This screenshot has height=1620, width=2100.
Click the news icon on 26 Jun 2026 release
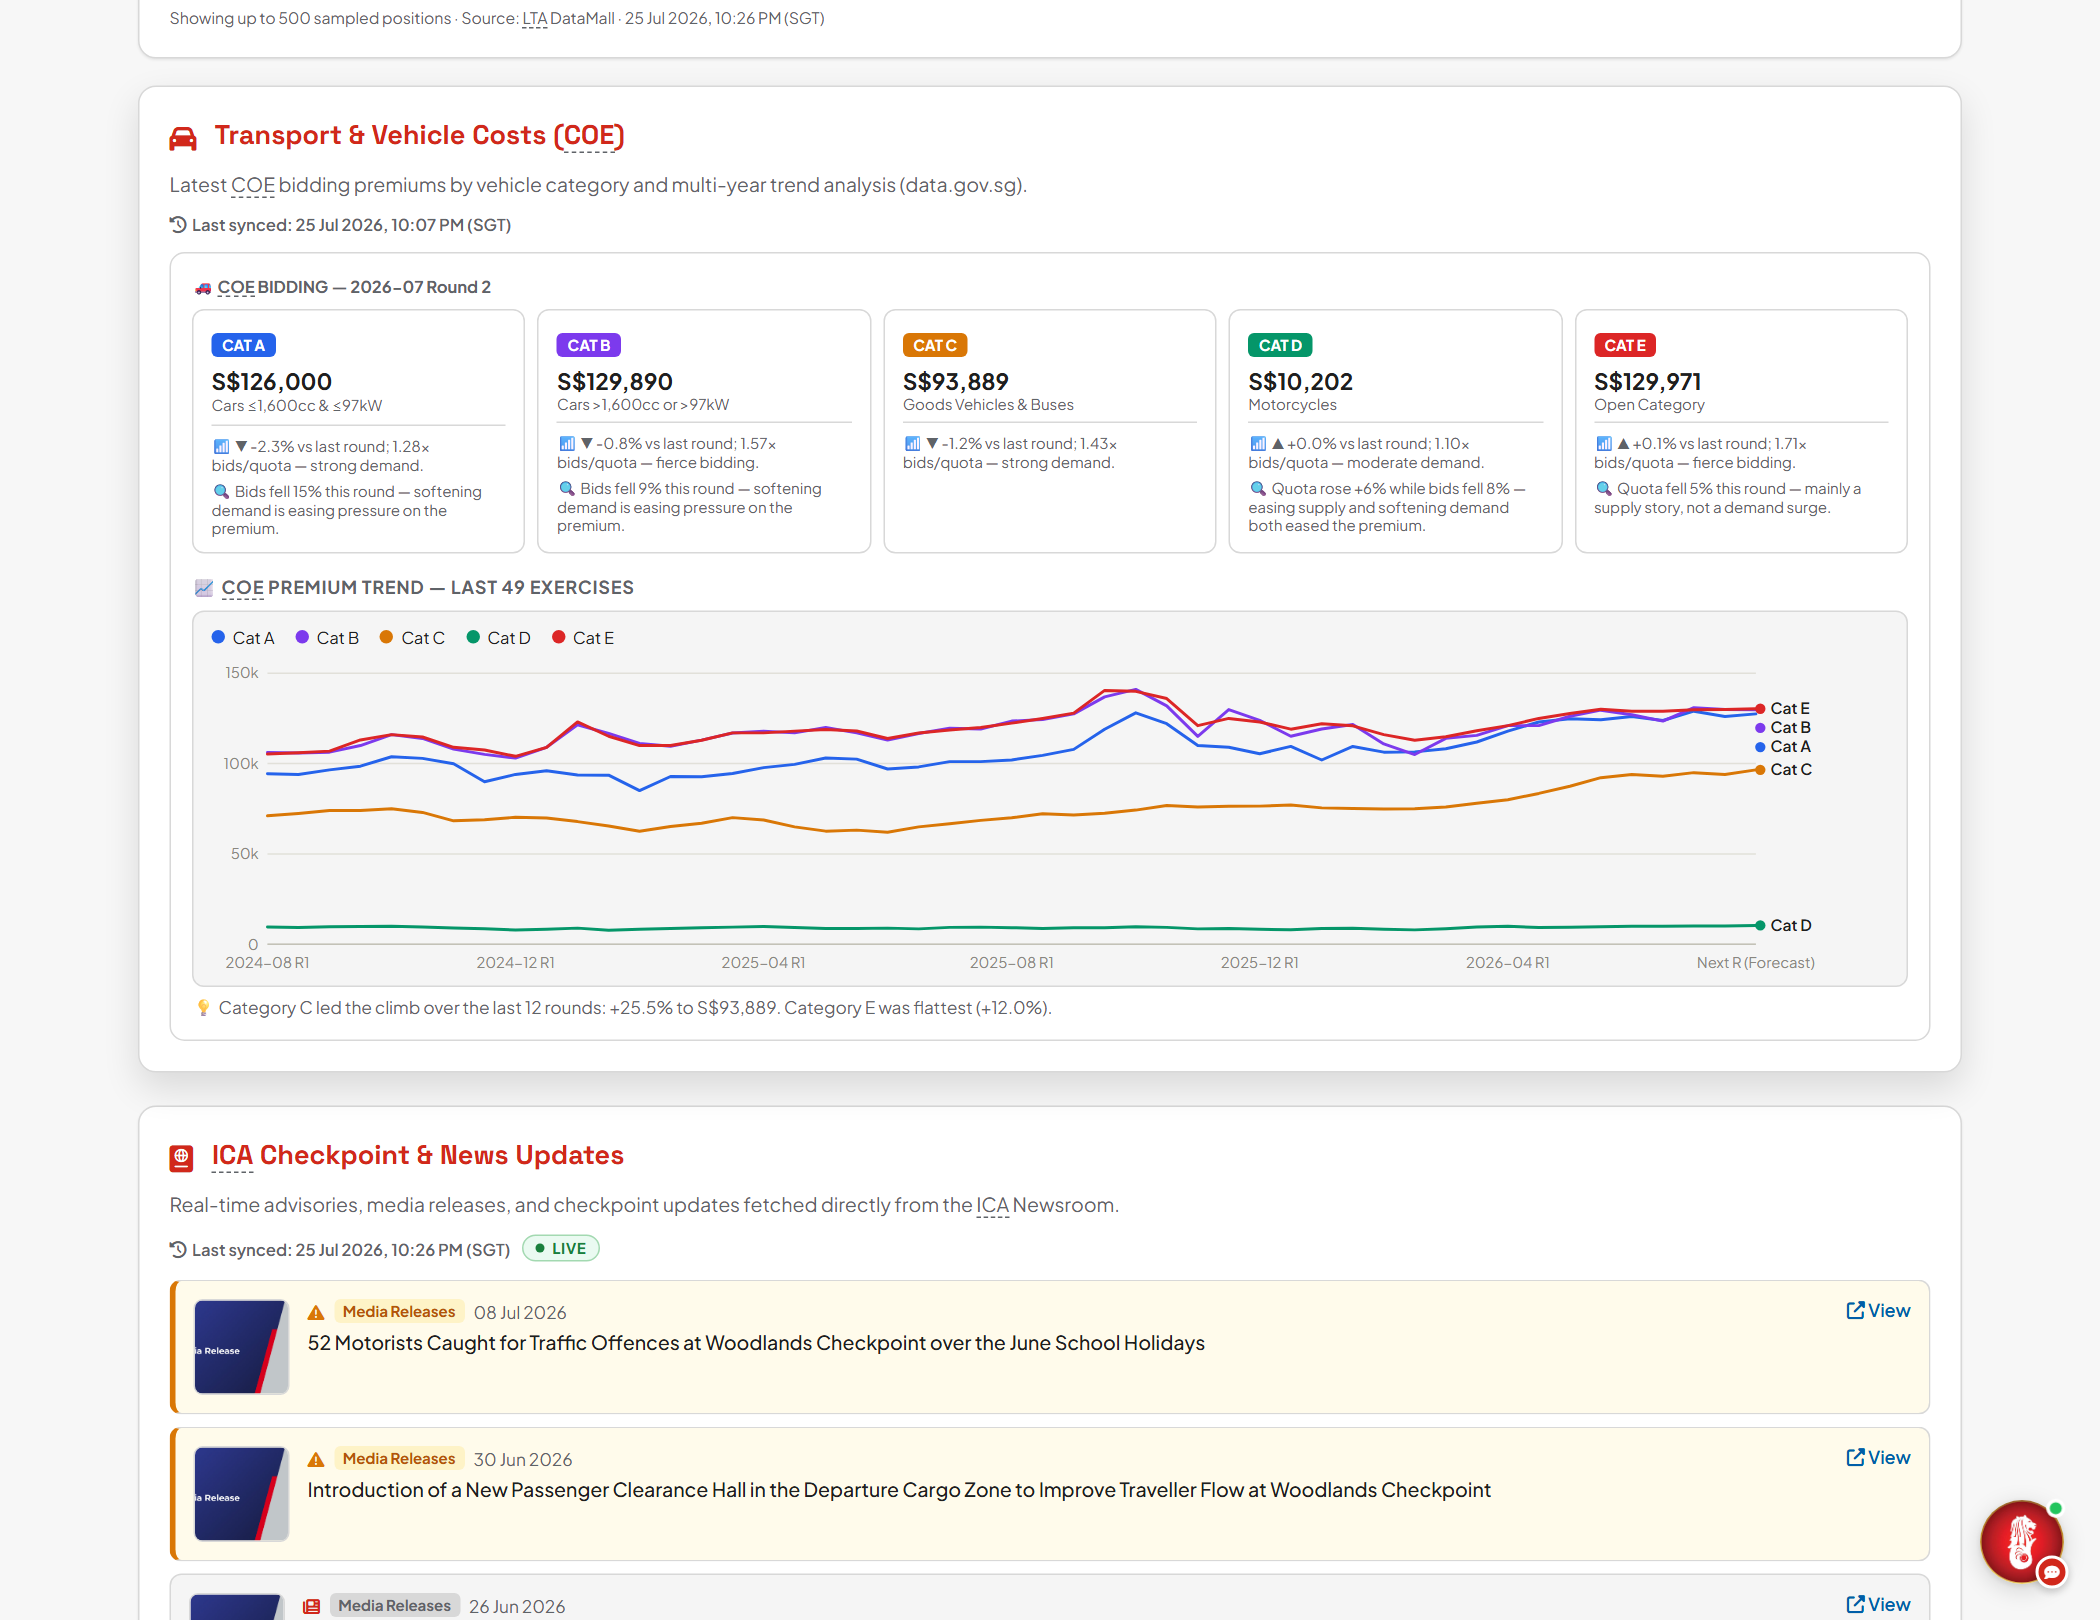(312, 1606)
